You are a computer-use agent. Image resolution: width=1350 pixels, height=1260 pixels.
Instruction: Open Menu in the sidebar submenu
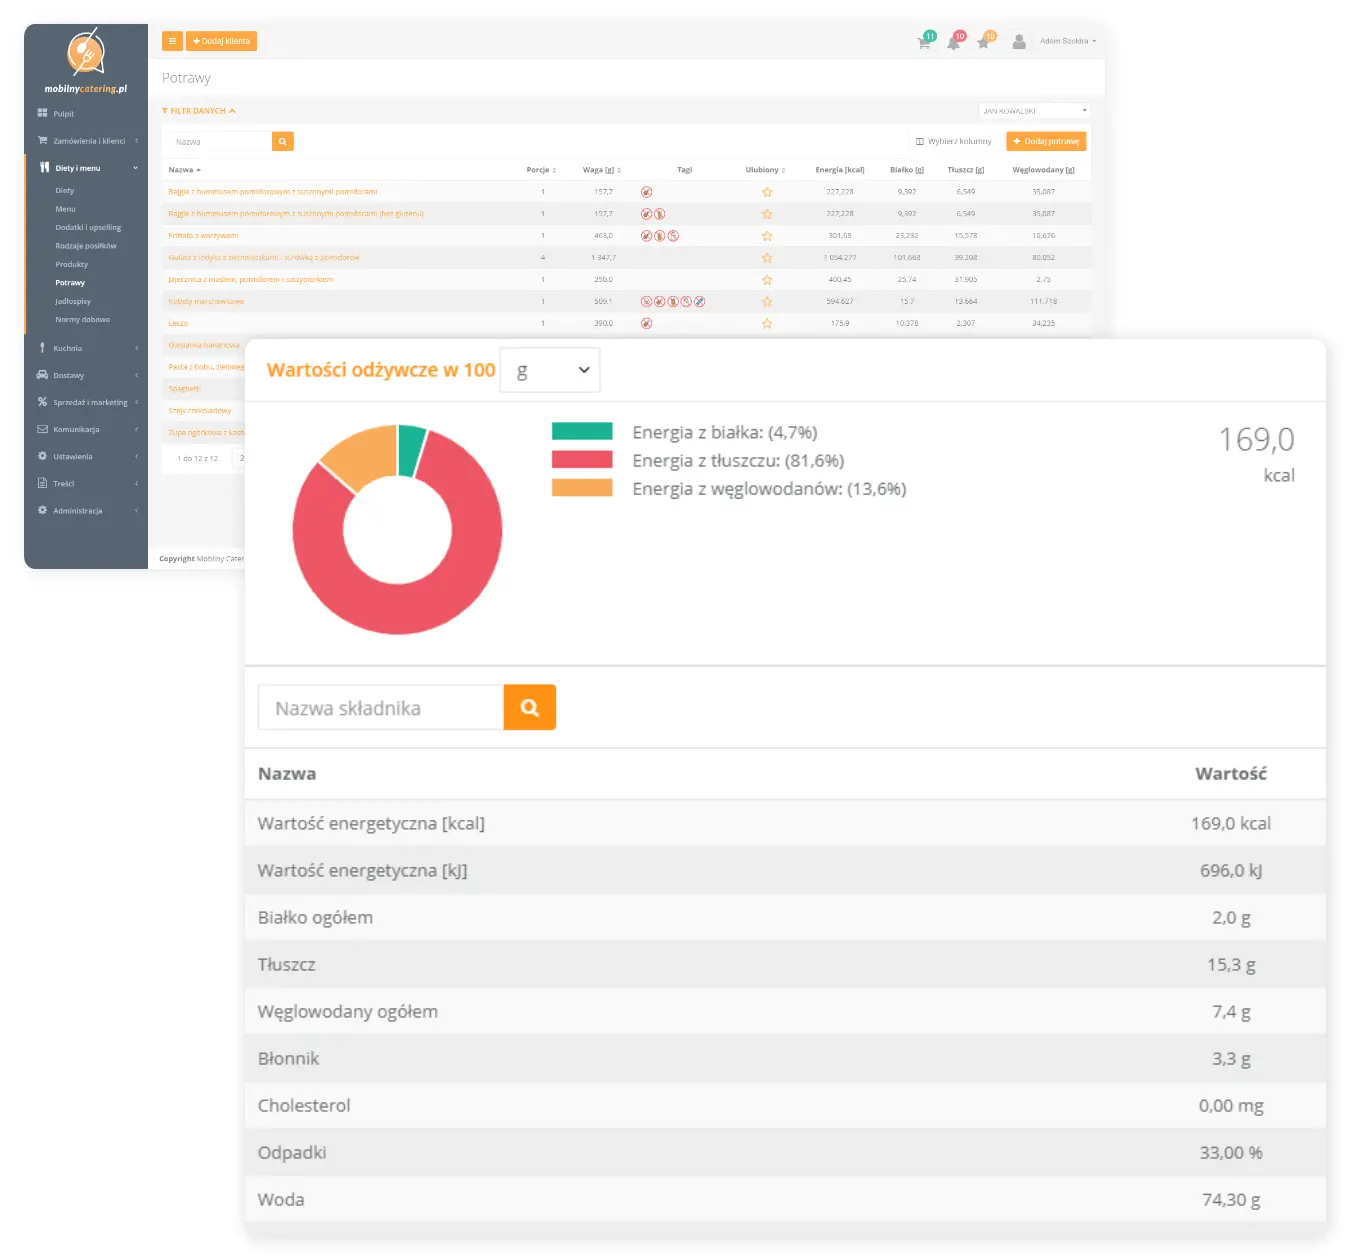point(65,209)
